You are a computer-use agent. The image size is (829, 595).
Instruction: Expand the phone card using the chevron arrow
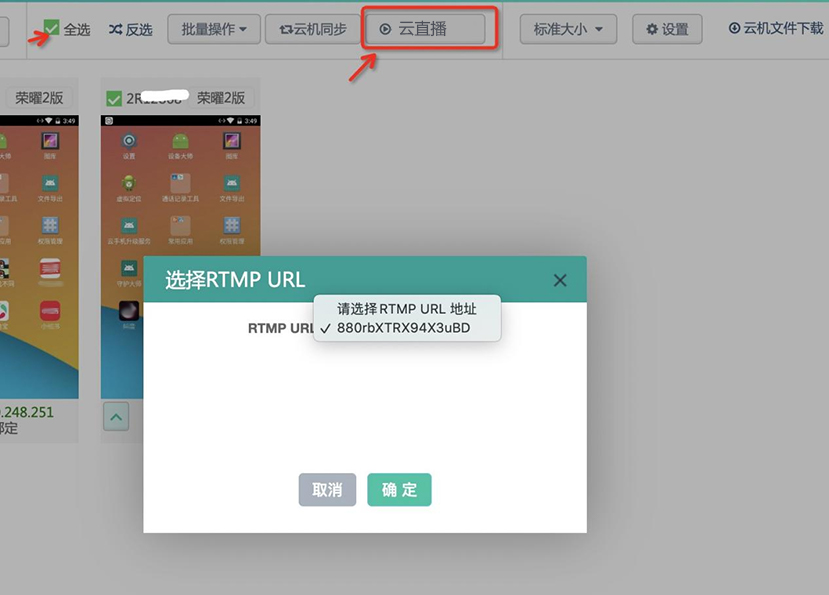point(117,417)
